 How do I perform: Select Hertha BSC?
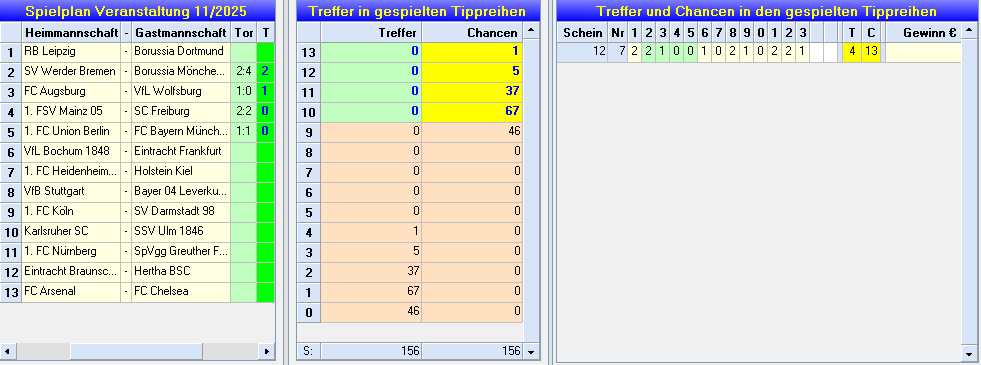point(181,272)
